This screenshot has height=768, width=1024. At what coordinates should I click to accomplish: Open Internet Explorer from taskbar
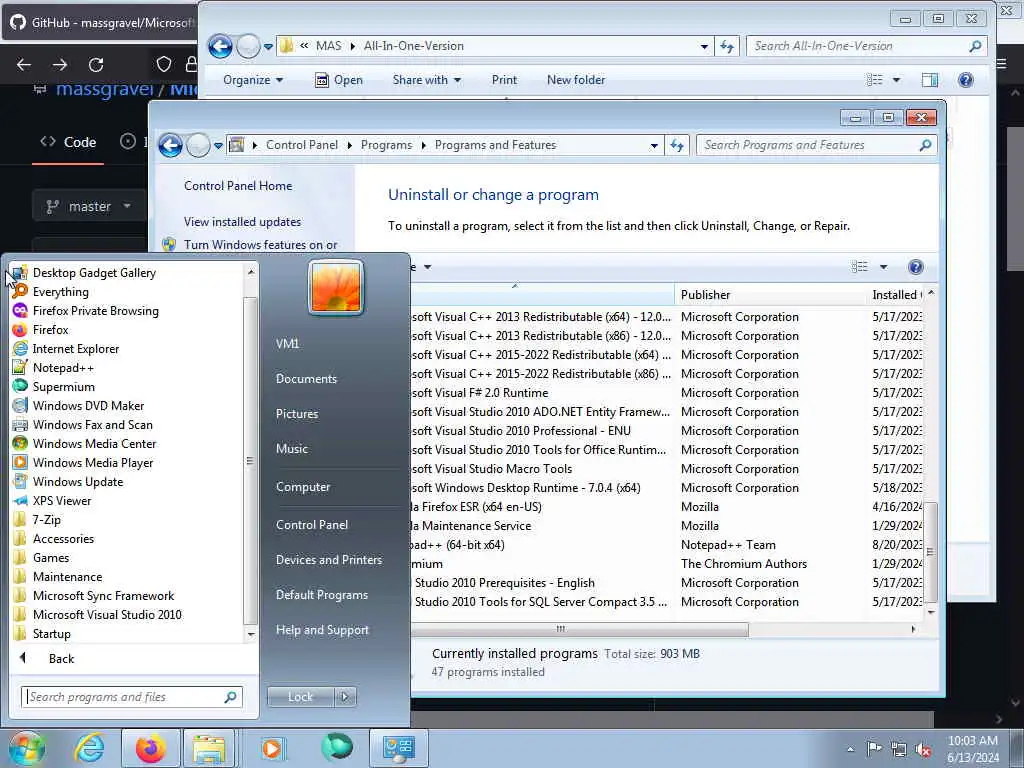pos(89,748)
